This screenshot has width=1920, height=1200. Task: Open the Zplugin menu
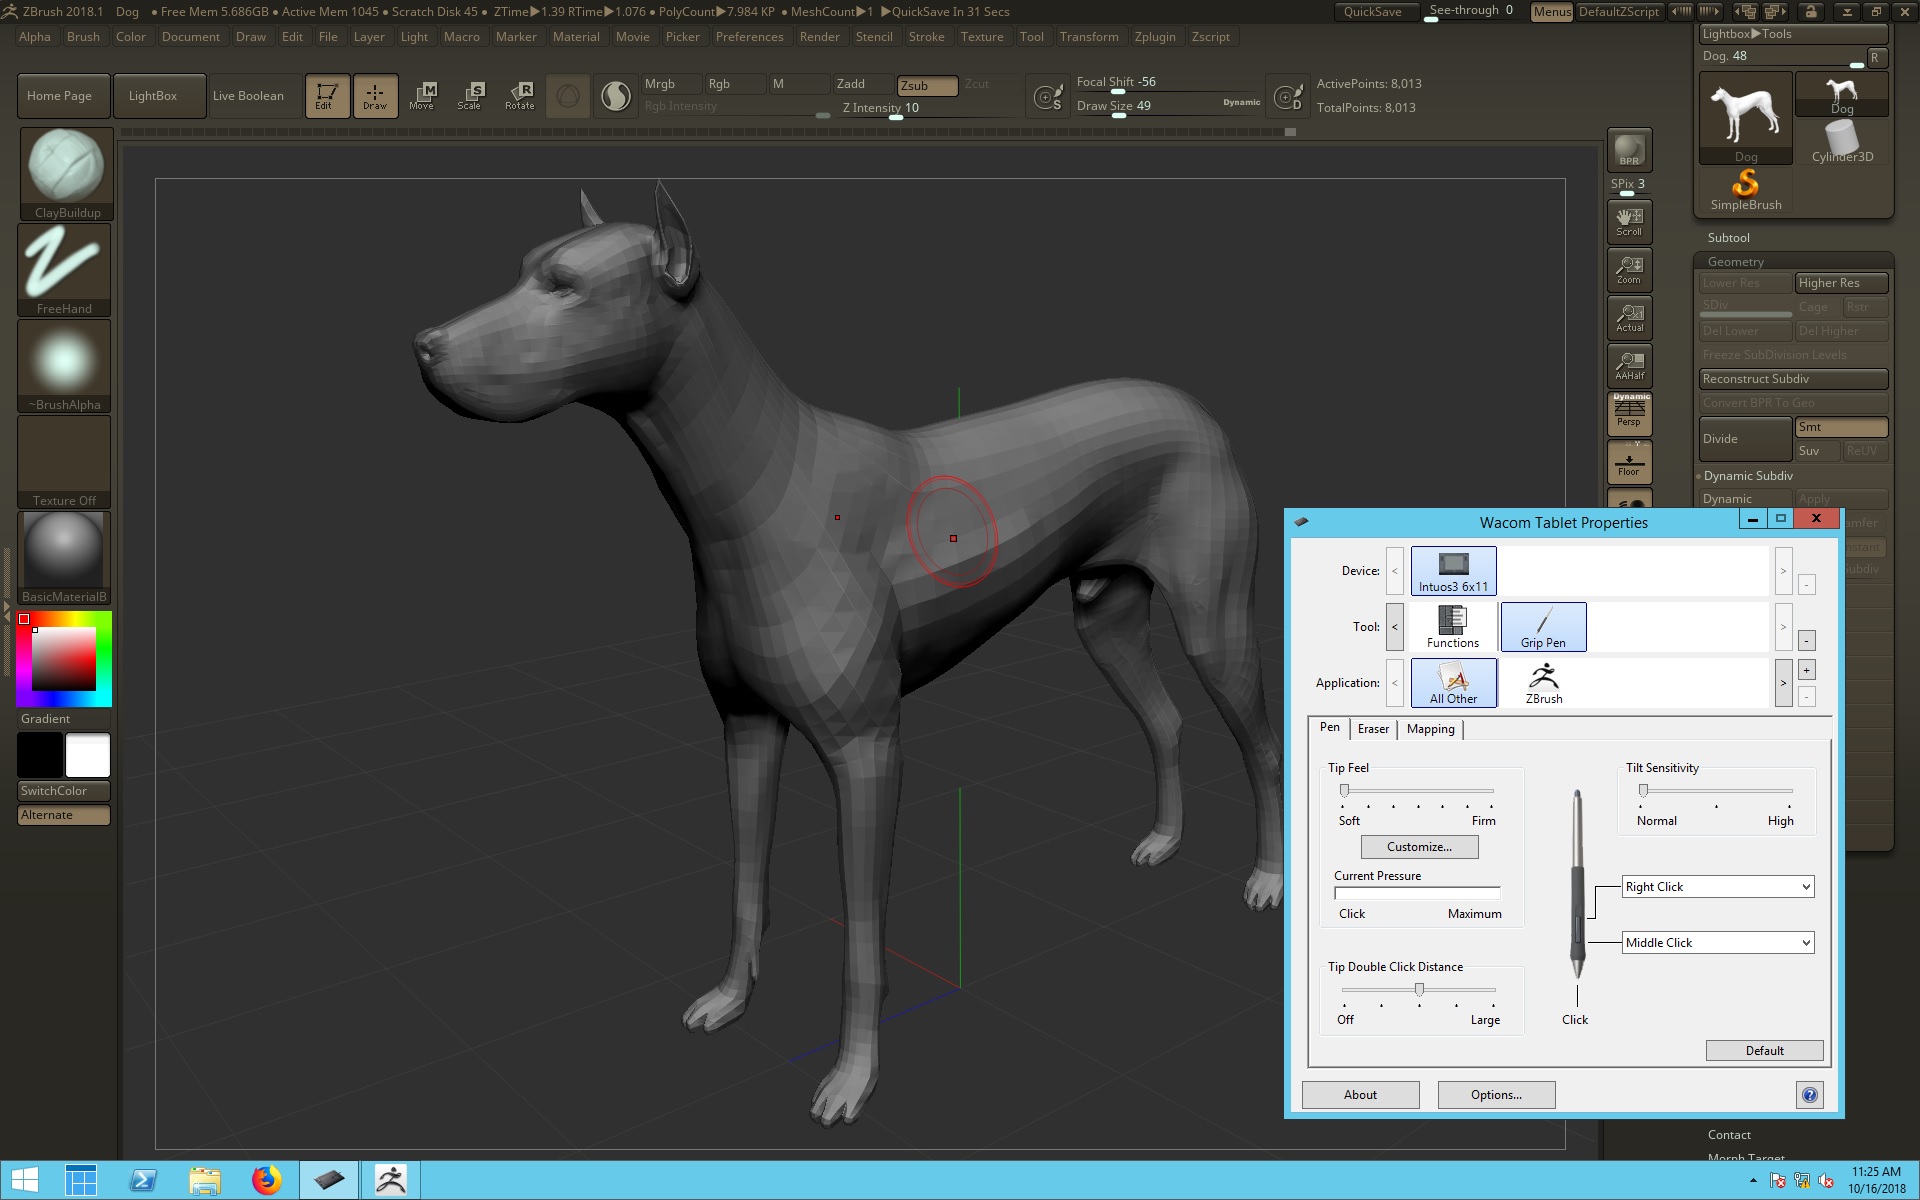click(1155, 37)
